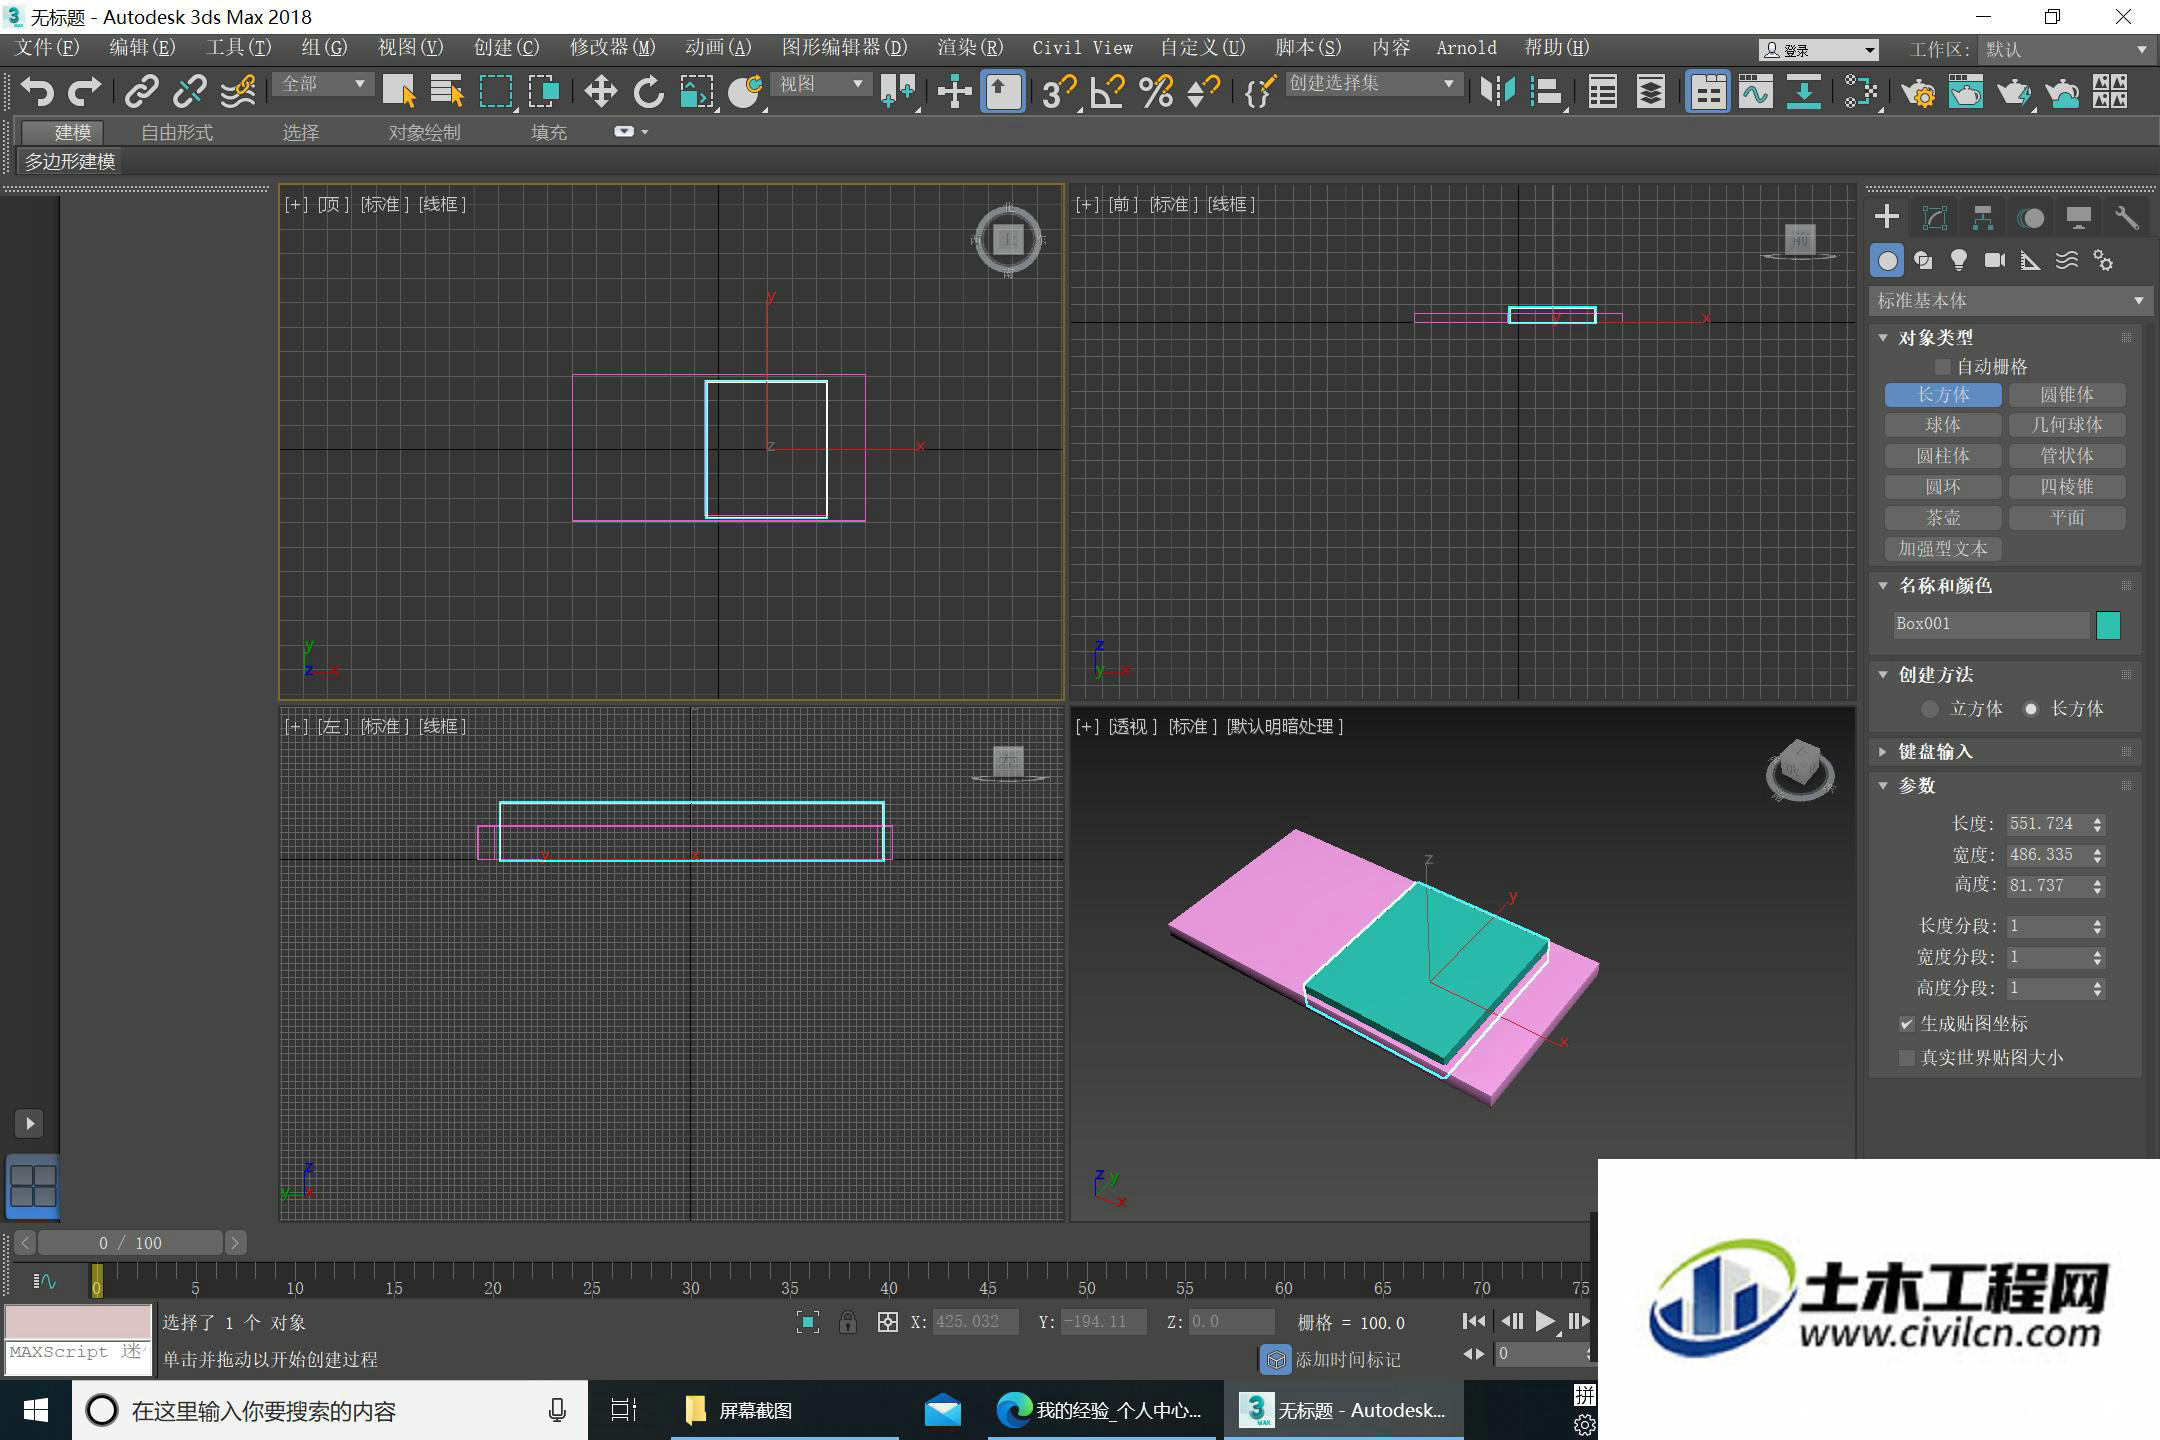
Task: Activate the Select and Scale tool
Action: [697, 92]
